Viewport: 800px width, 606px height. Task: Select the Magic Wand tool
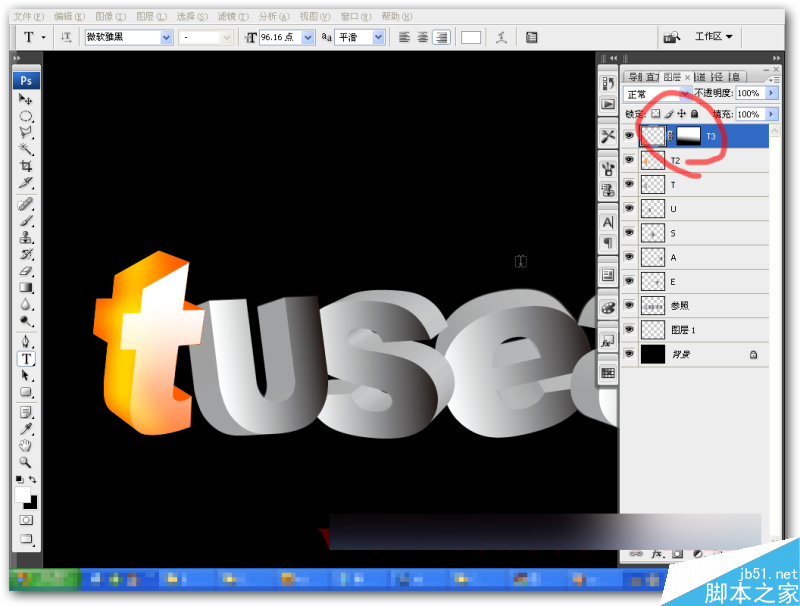26,149
